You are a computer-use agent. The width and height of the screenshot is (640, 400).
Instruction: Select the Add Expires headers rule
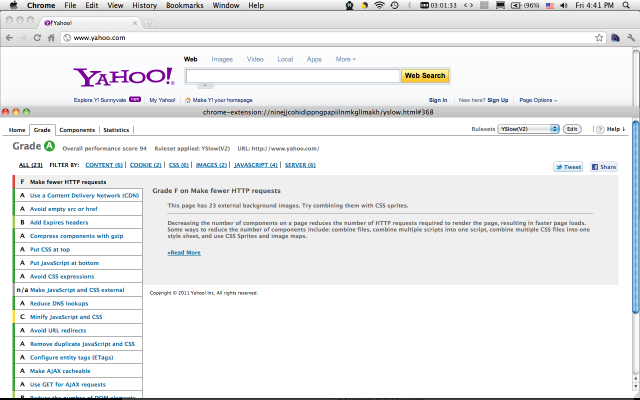[78, 222]
